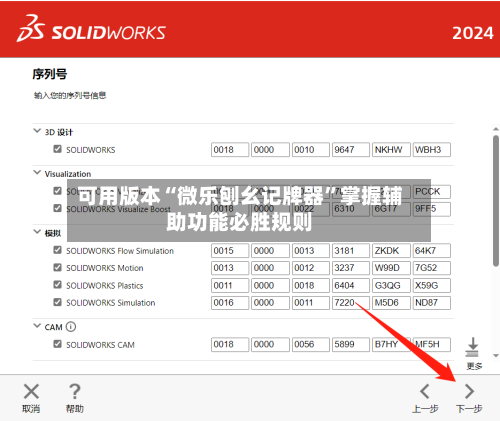Click CAM serial field 0056

coord(311,345)
